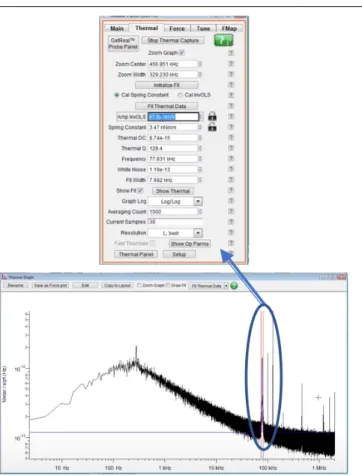The image size is (362, 476).
Task: Open help for Graph Log row
Action: (x=231, y=201)
